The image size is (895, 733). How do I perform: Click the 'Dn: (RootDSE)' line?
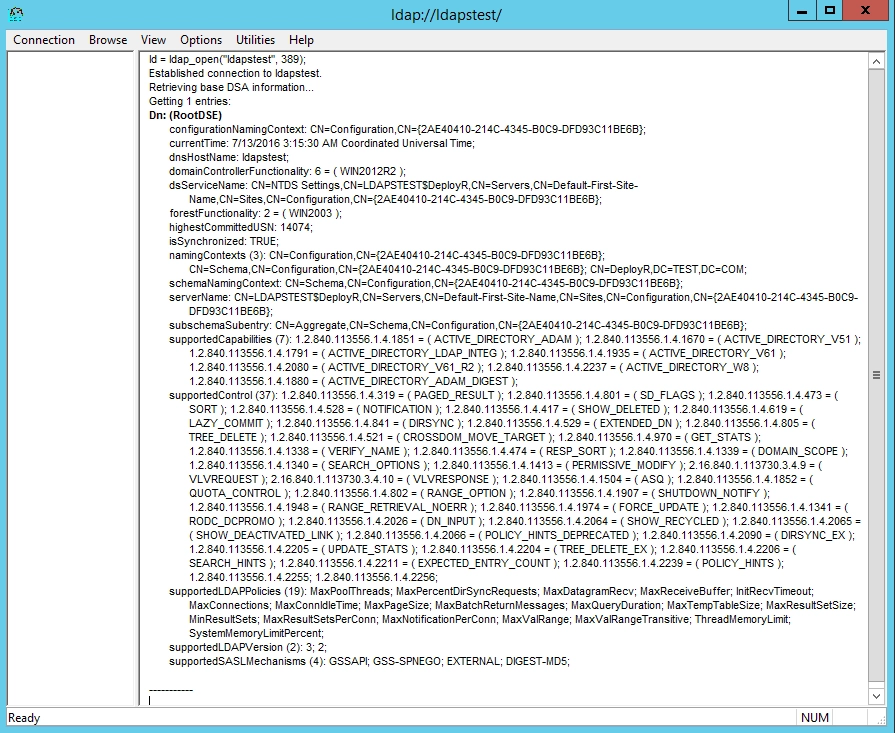(x=186, y=115)
